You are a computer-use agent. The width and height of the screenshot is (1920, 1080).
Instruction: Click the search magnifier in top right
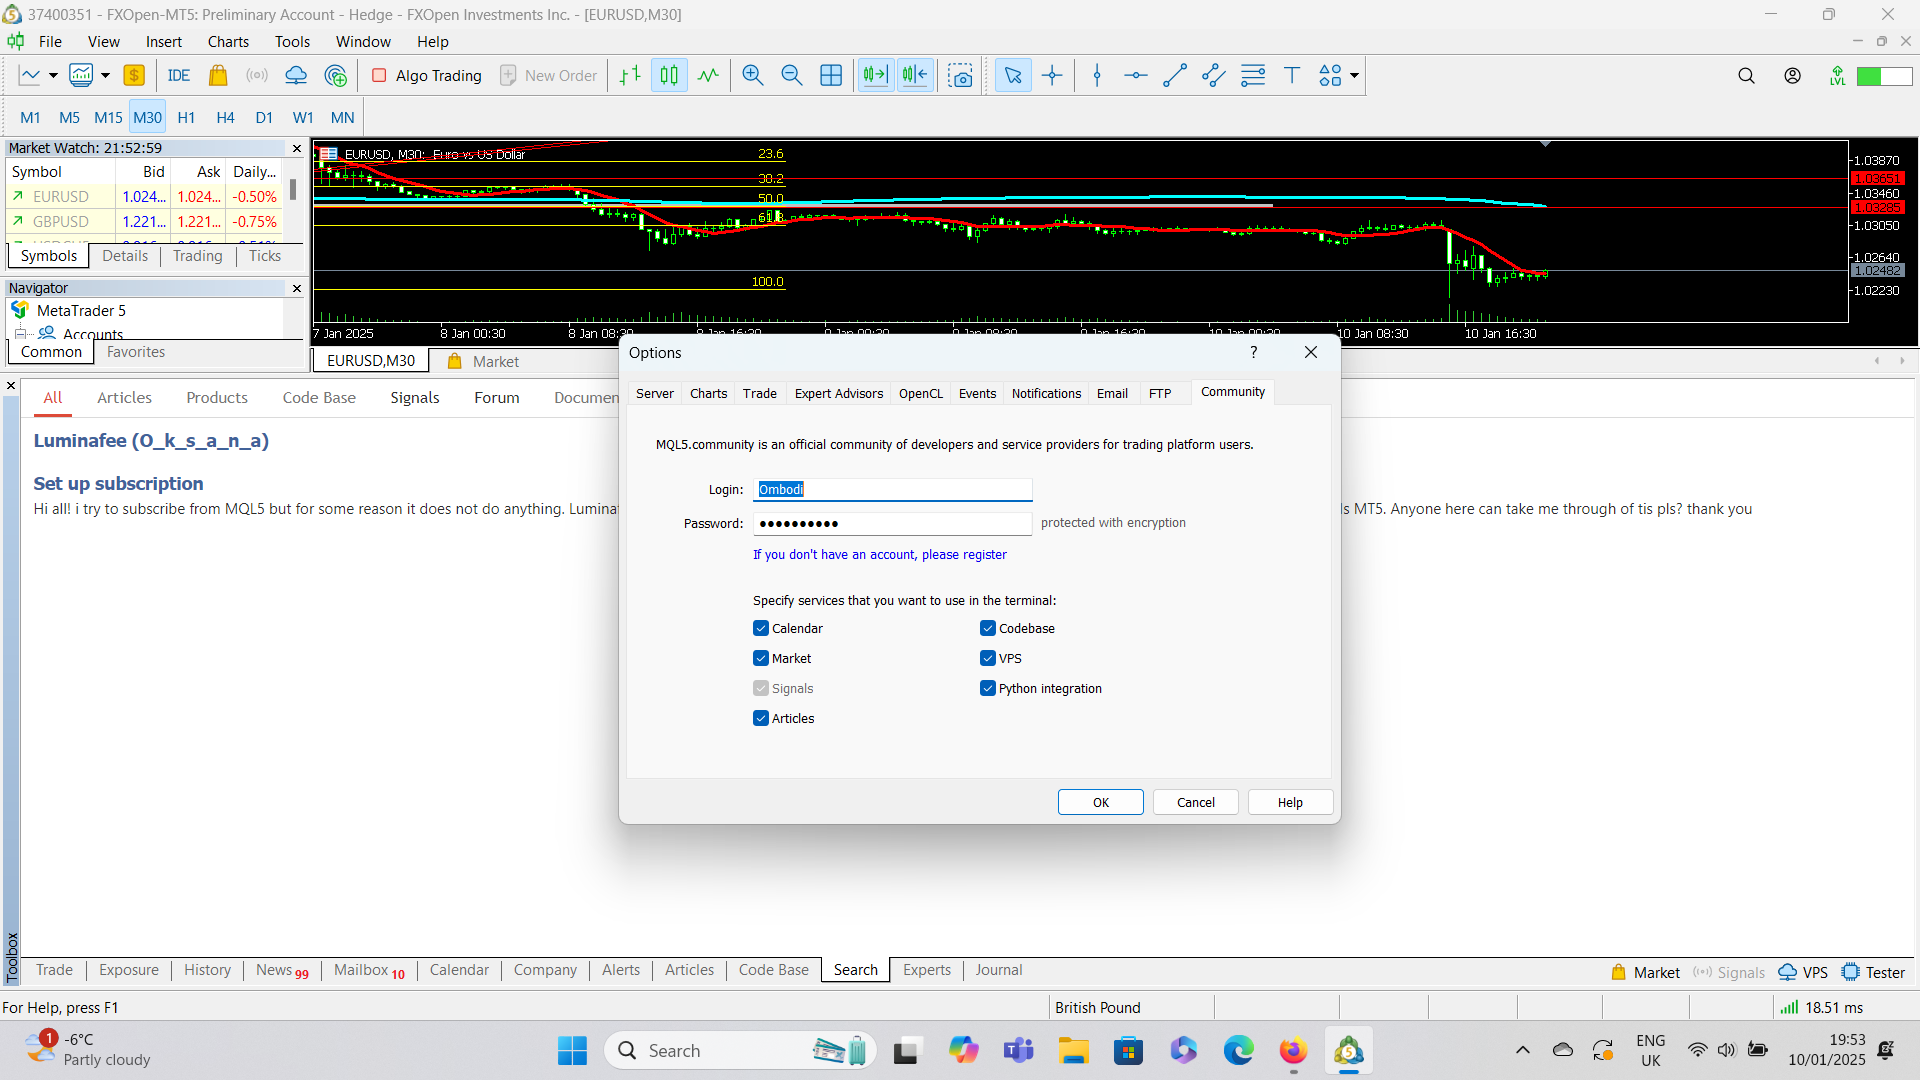pos(1746,75)
